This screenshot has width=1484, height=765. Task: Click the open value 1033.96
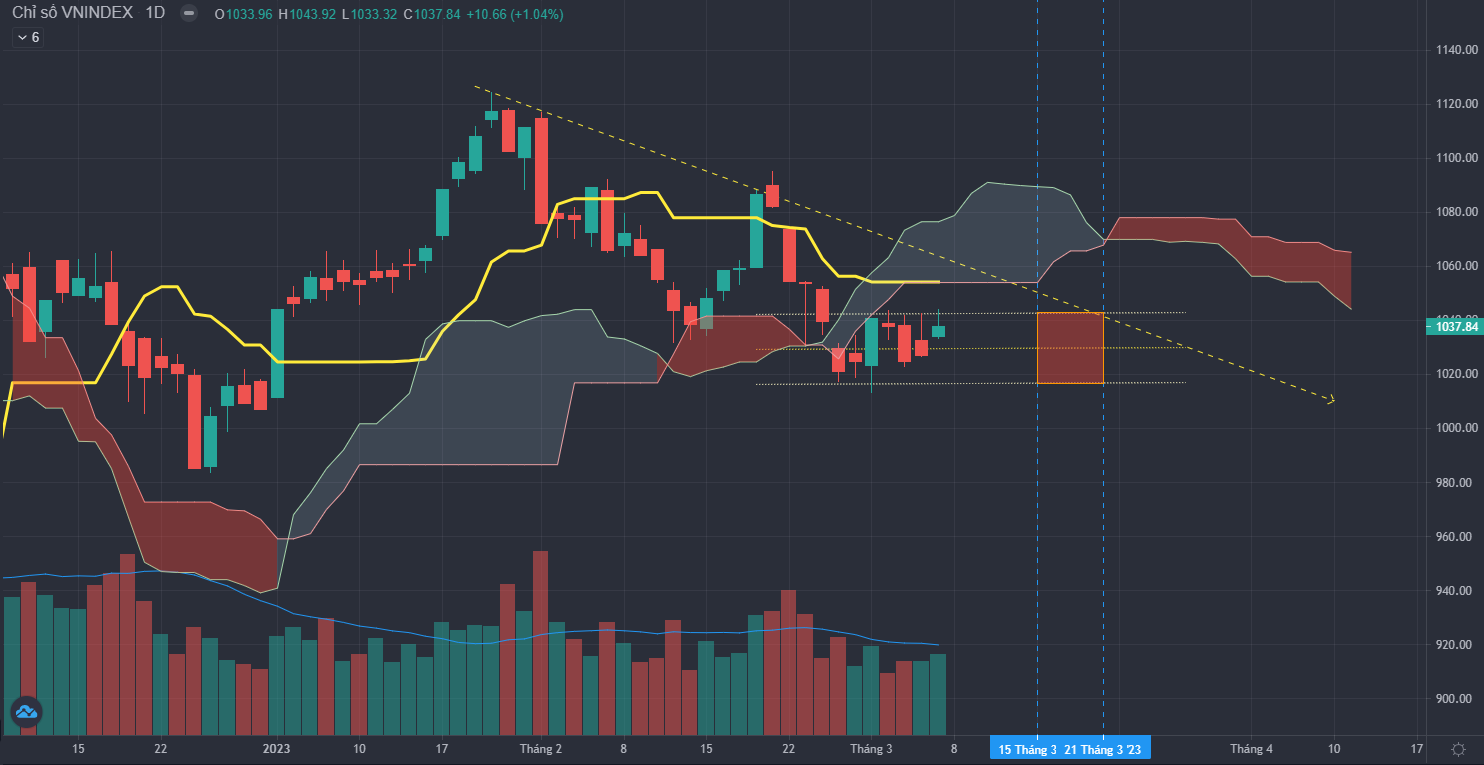[x=250, y=15]
